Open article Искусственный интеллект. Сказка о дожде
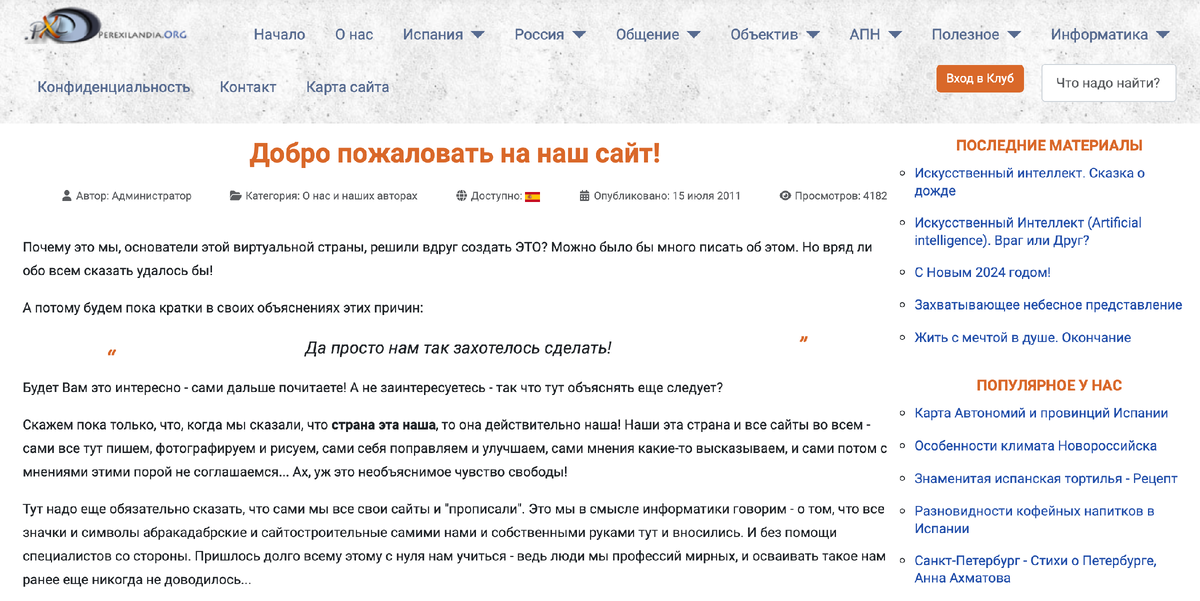 pos(1030,182)
